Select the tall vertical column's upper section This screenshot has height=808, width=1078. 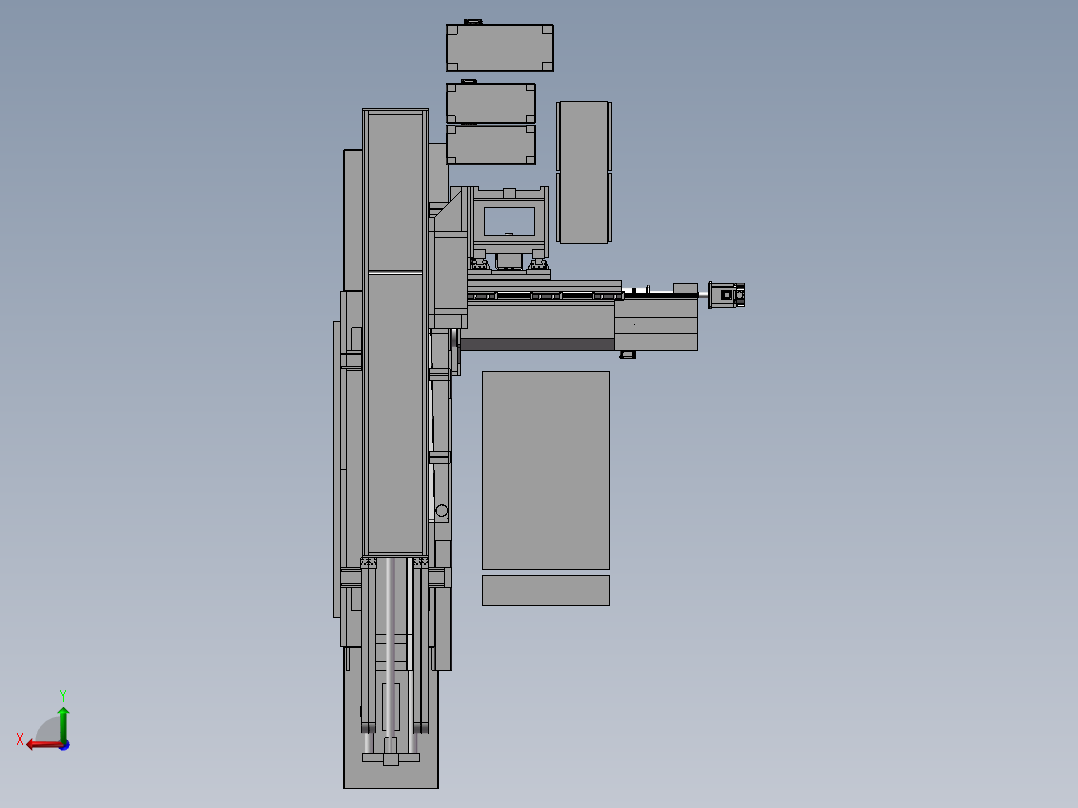tap(395, 192)
